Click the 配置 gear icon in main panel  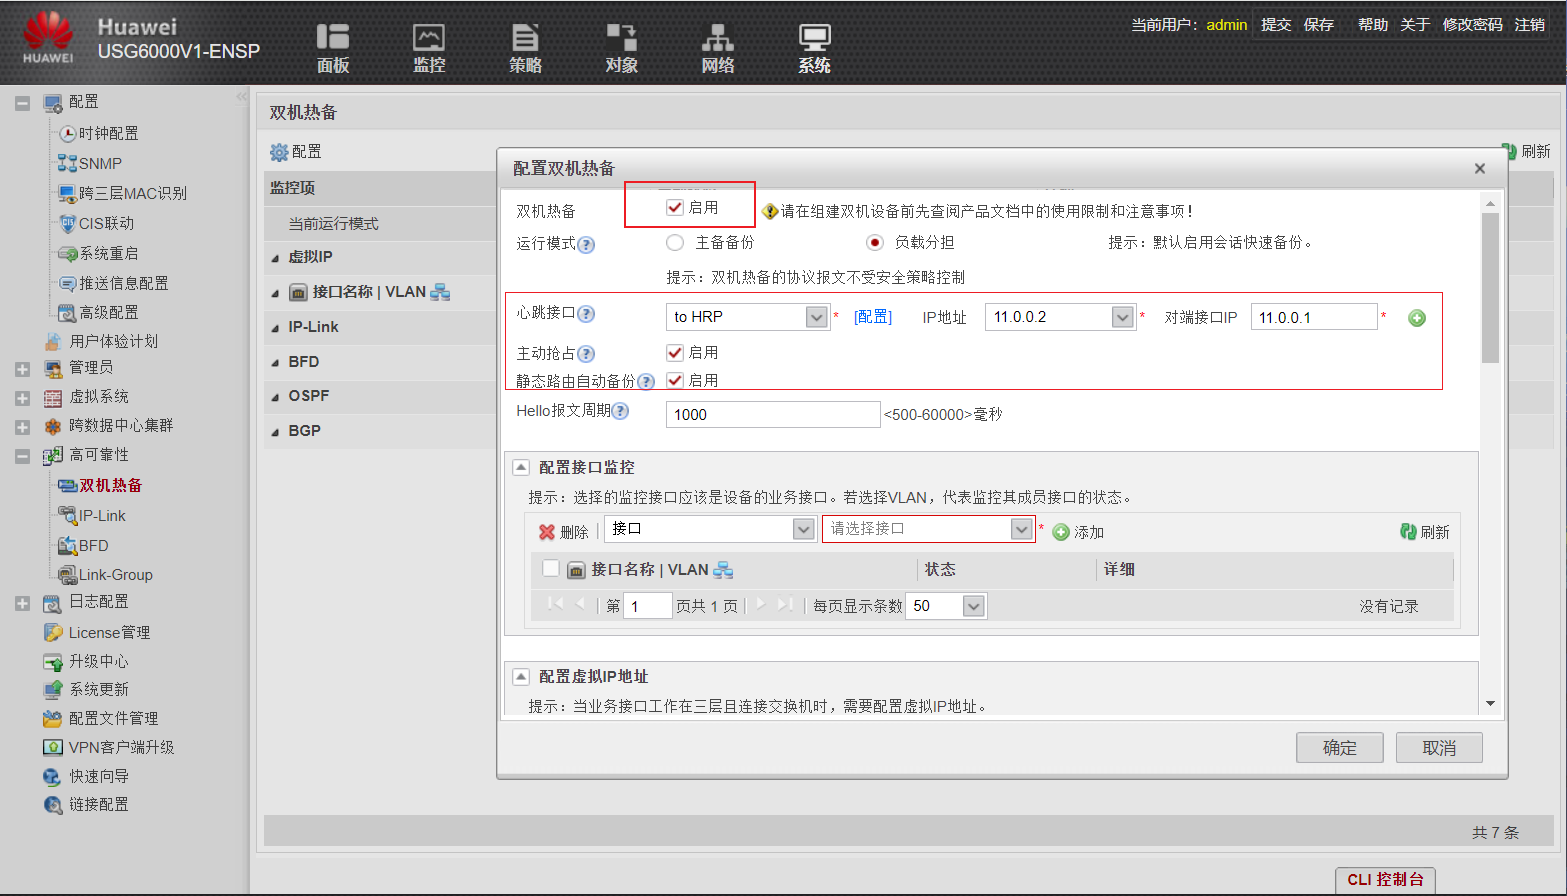tap(279, 152)
